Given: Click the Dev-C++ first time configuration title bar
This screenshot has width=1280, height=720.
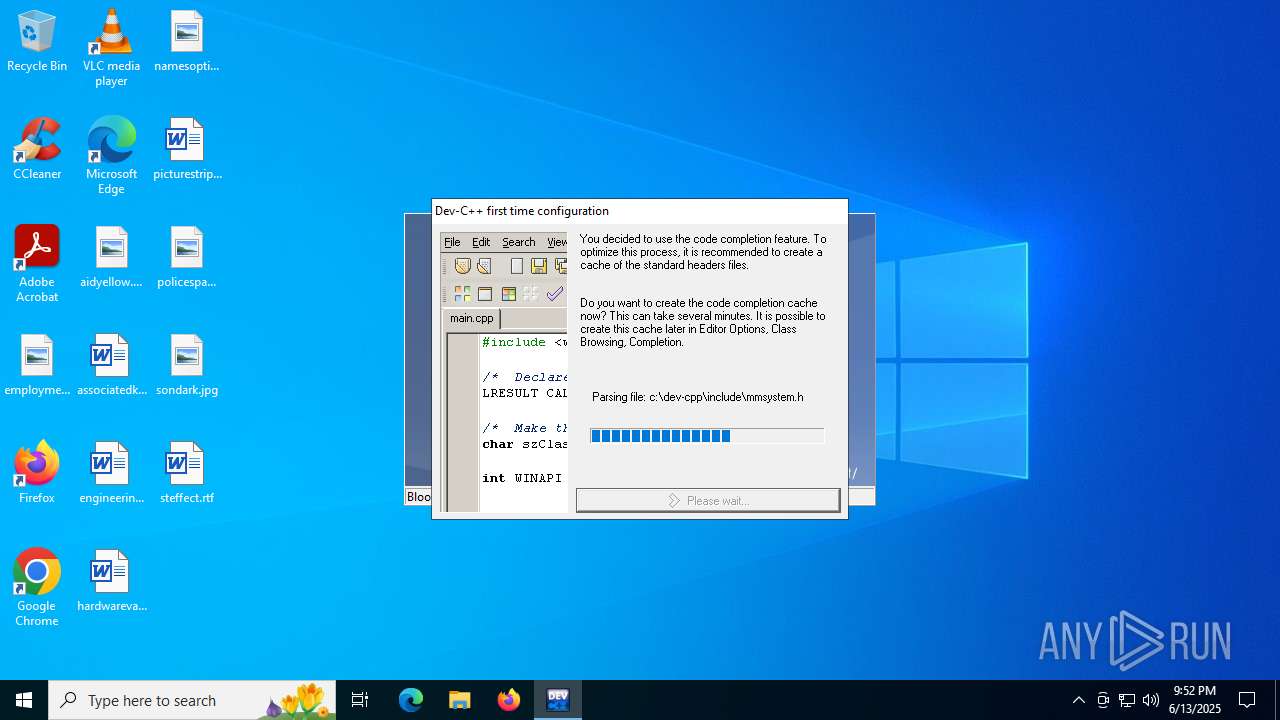Looking at the screenshot, I should [x=640, y=211].
